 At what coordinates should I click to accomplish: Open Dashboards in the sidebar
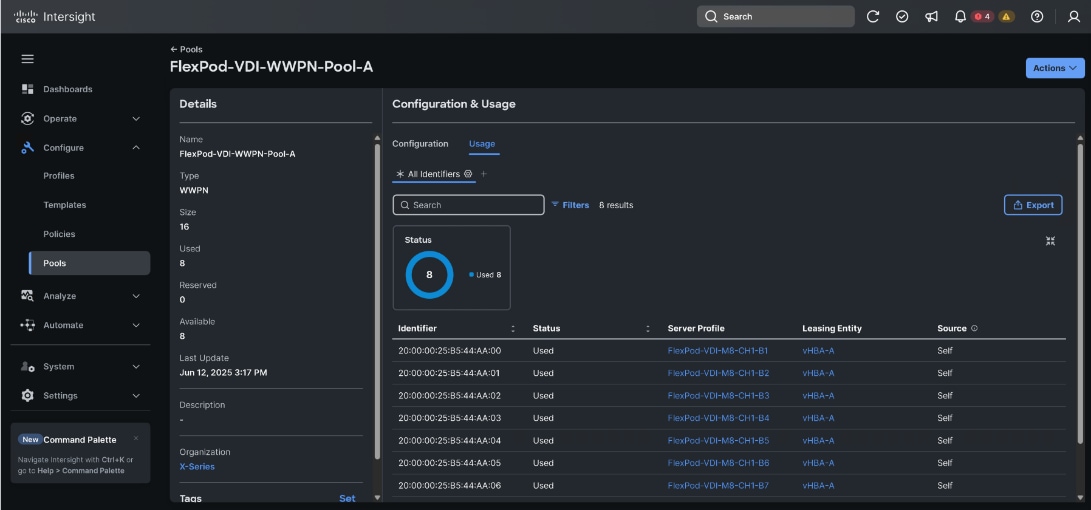[x=67, y=89]
